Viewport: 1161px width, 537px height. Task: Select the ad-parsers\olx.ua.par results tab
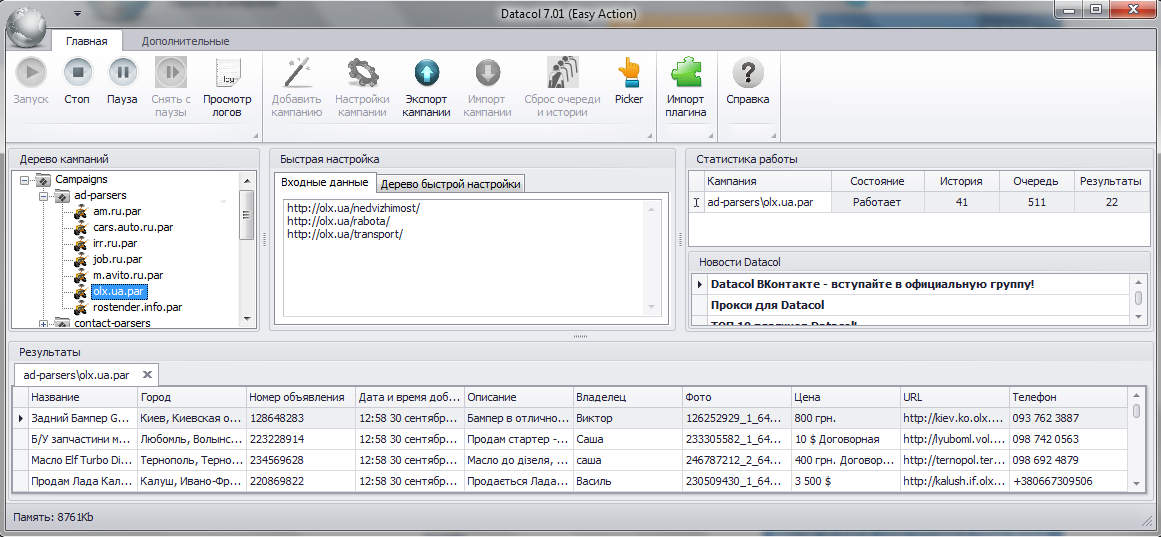(76, 375)
